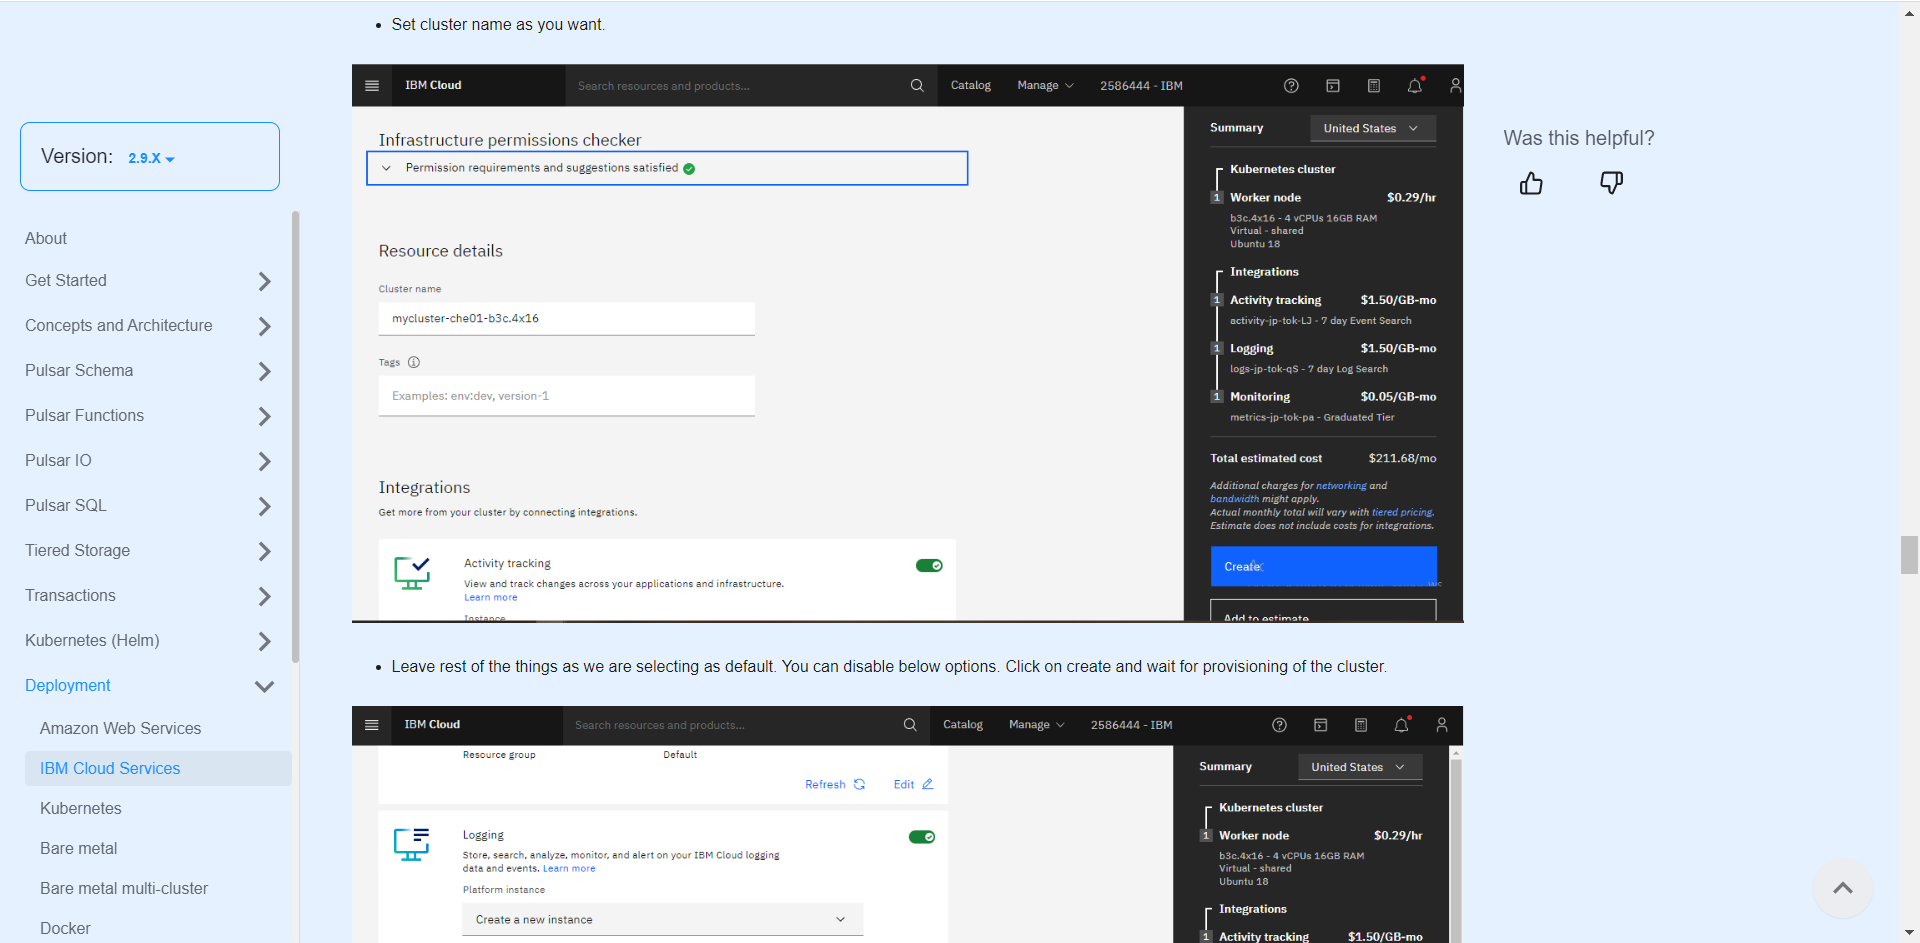Click the Edit link
1920x943 pixels.
[x=913, y=784]
